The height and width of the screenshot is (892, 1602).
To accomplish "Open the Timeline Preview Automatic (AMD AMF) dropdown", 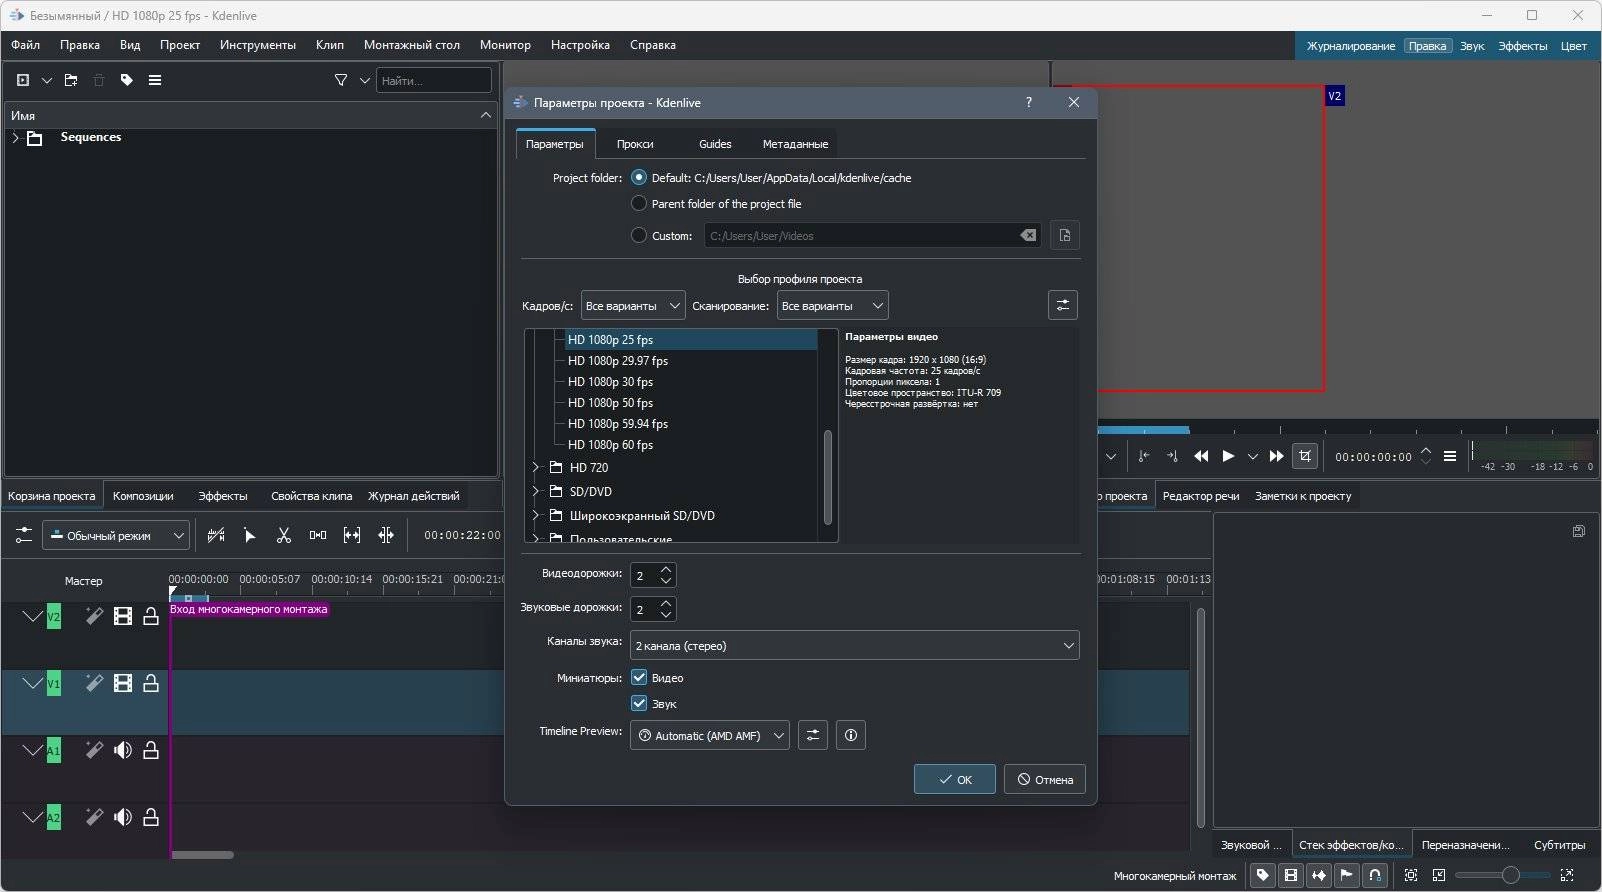I will (710, 735).
